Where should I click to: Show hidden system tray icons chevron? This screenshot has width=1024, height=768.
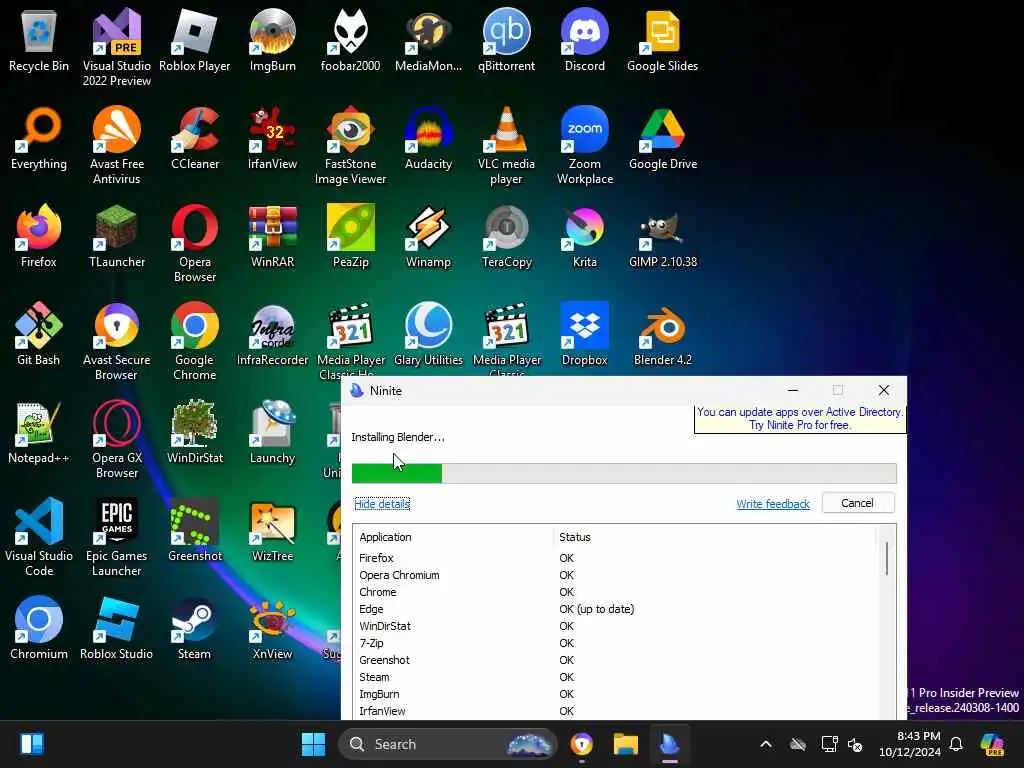(x=766, y=744)
